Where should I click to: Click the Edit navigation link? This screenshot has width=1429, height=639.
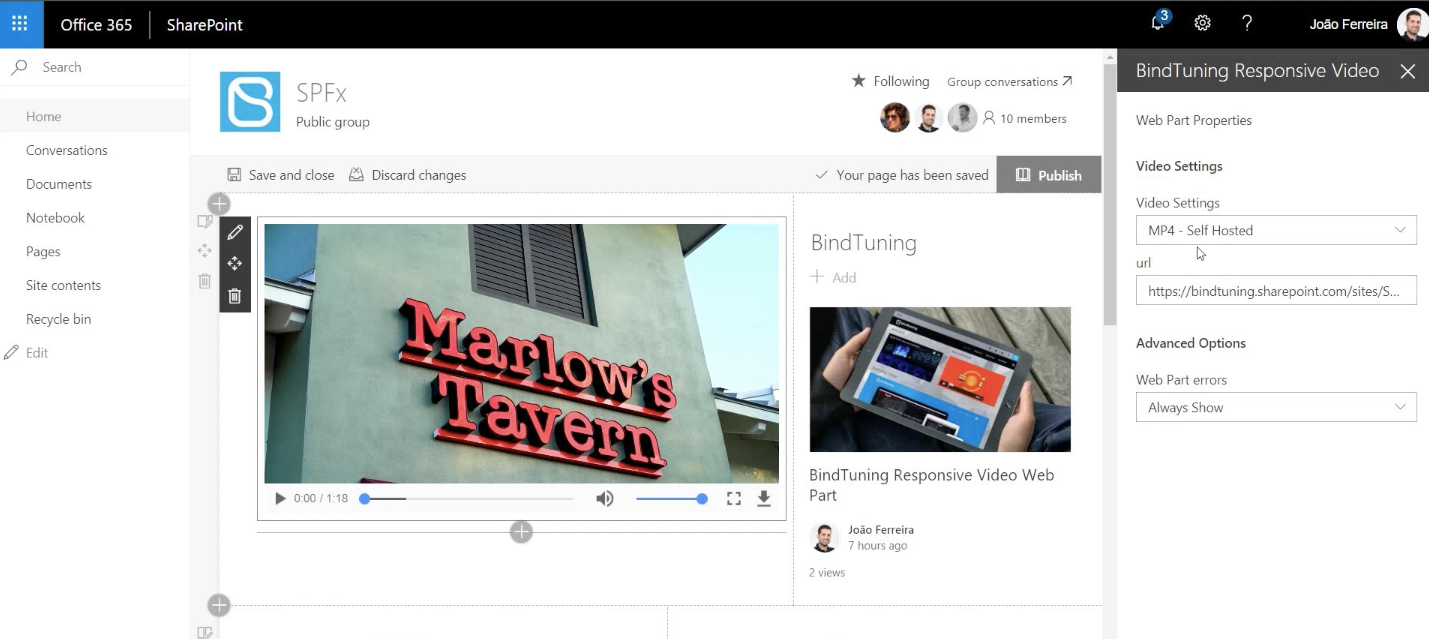(x=37, y=353)
